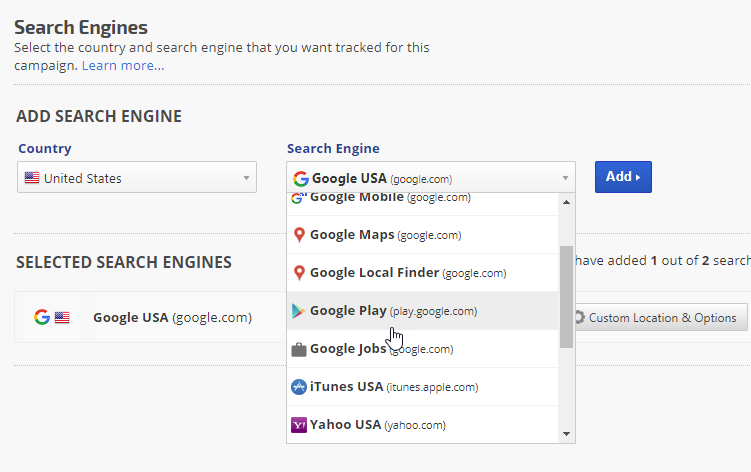Click the Google Maps pin icon
This screenshot has width=751, height=472.
[x=298, y=235]
